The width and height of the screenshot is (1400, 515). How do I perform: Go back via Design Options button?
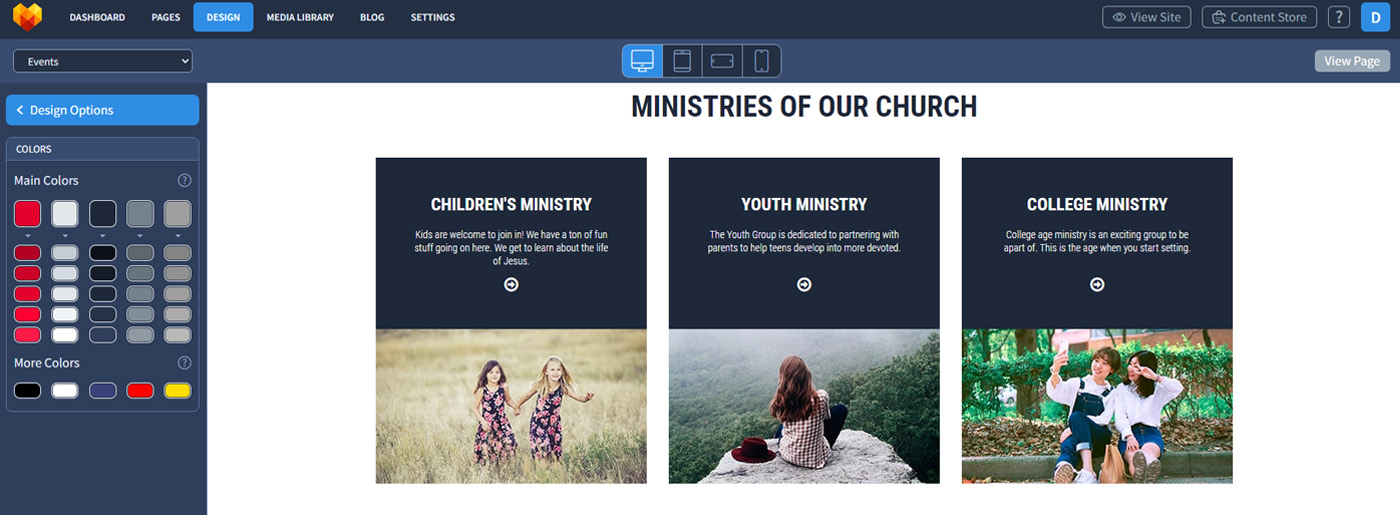[103, 110]
